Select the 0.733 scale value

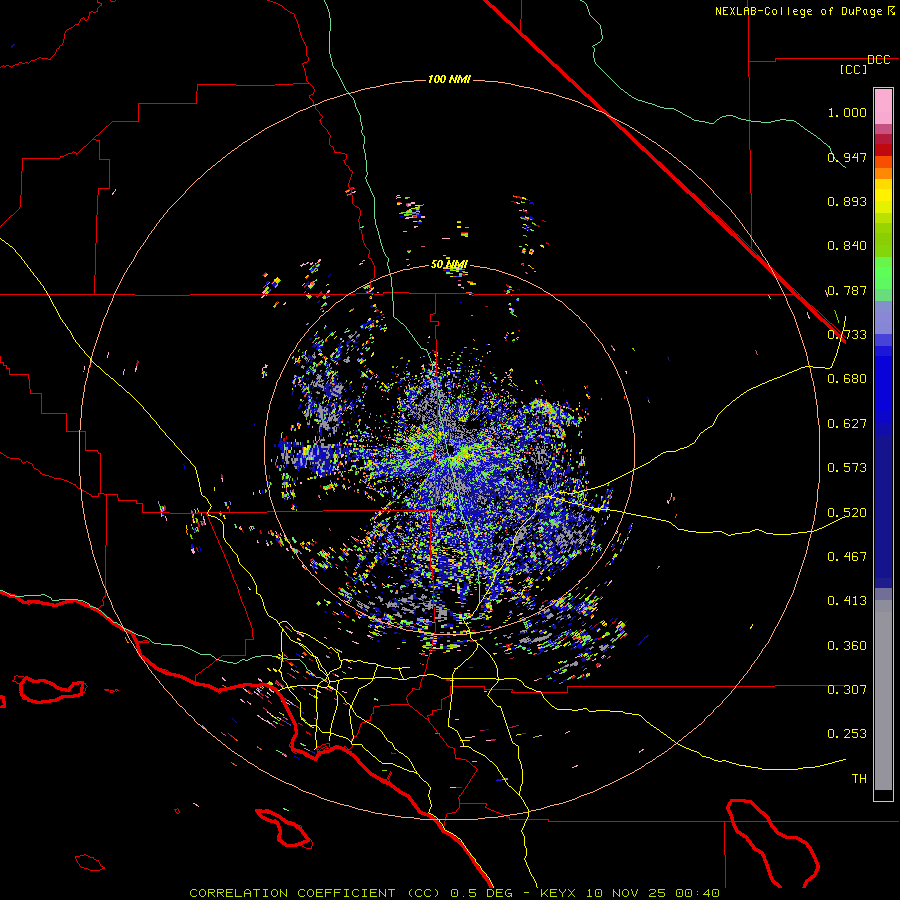tap(847, 335)
